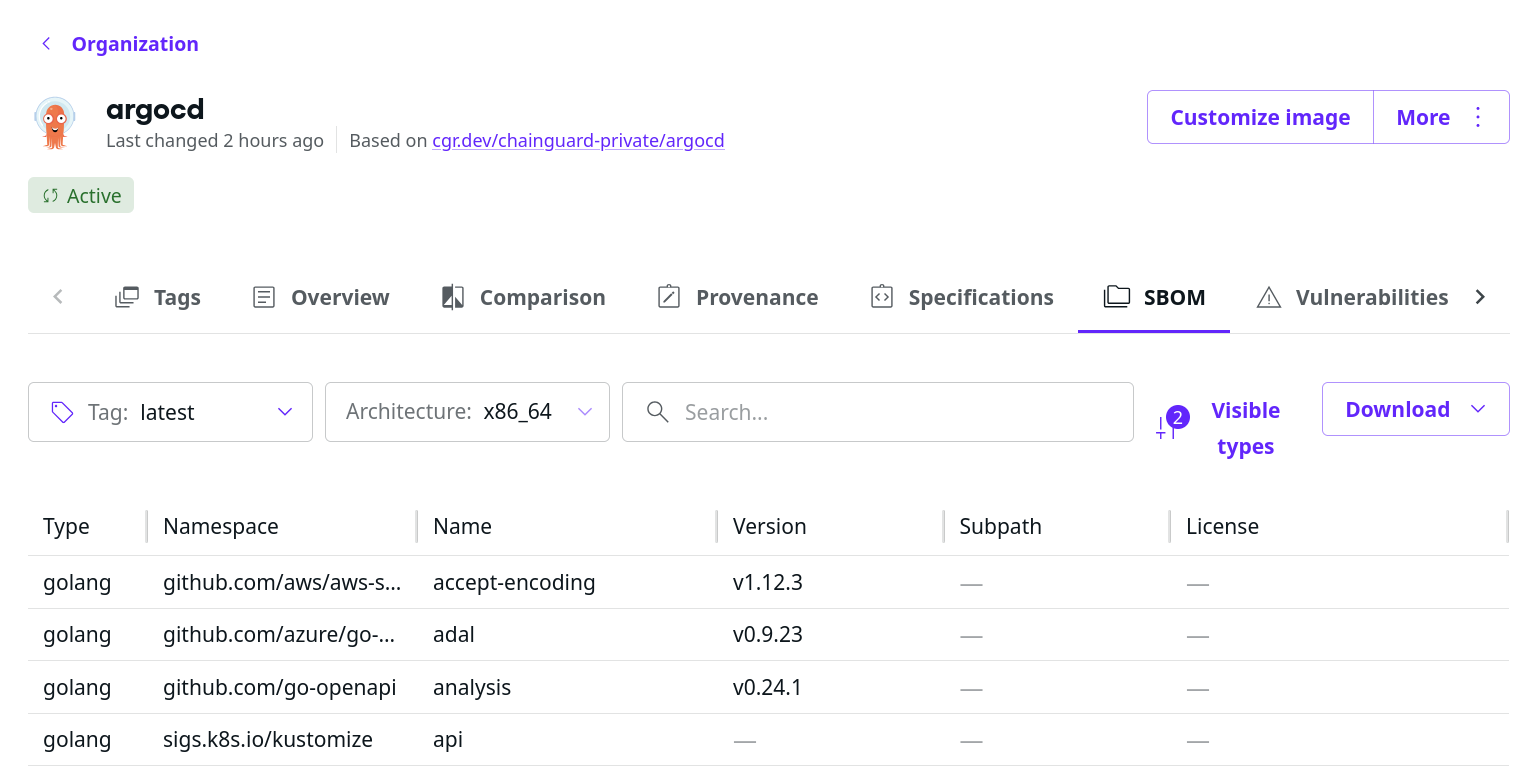Open the Visible types filter icon with badge
The width and height of the screenshot is (1537, 777).
[x=1170, y=425]
